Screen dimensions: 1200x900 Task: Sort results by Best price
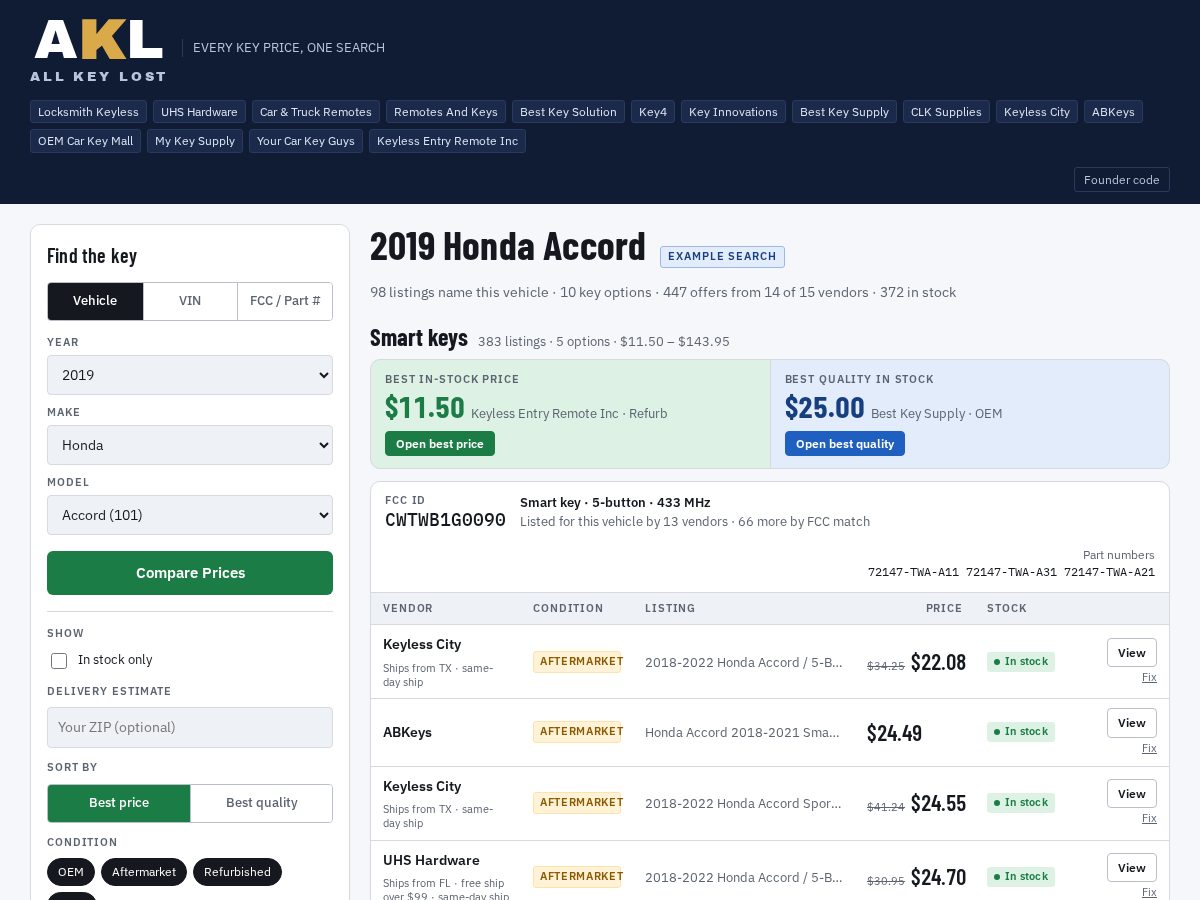point(119,803)
